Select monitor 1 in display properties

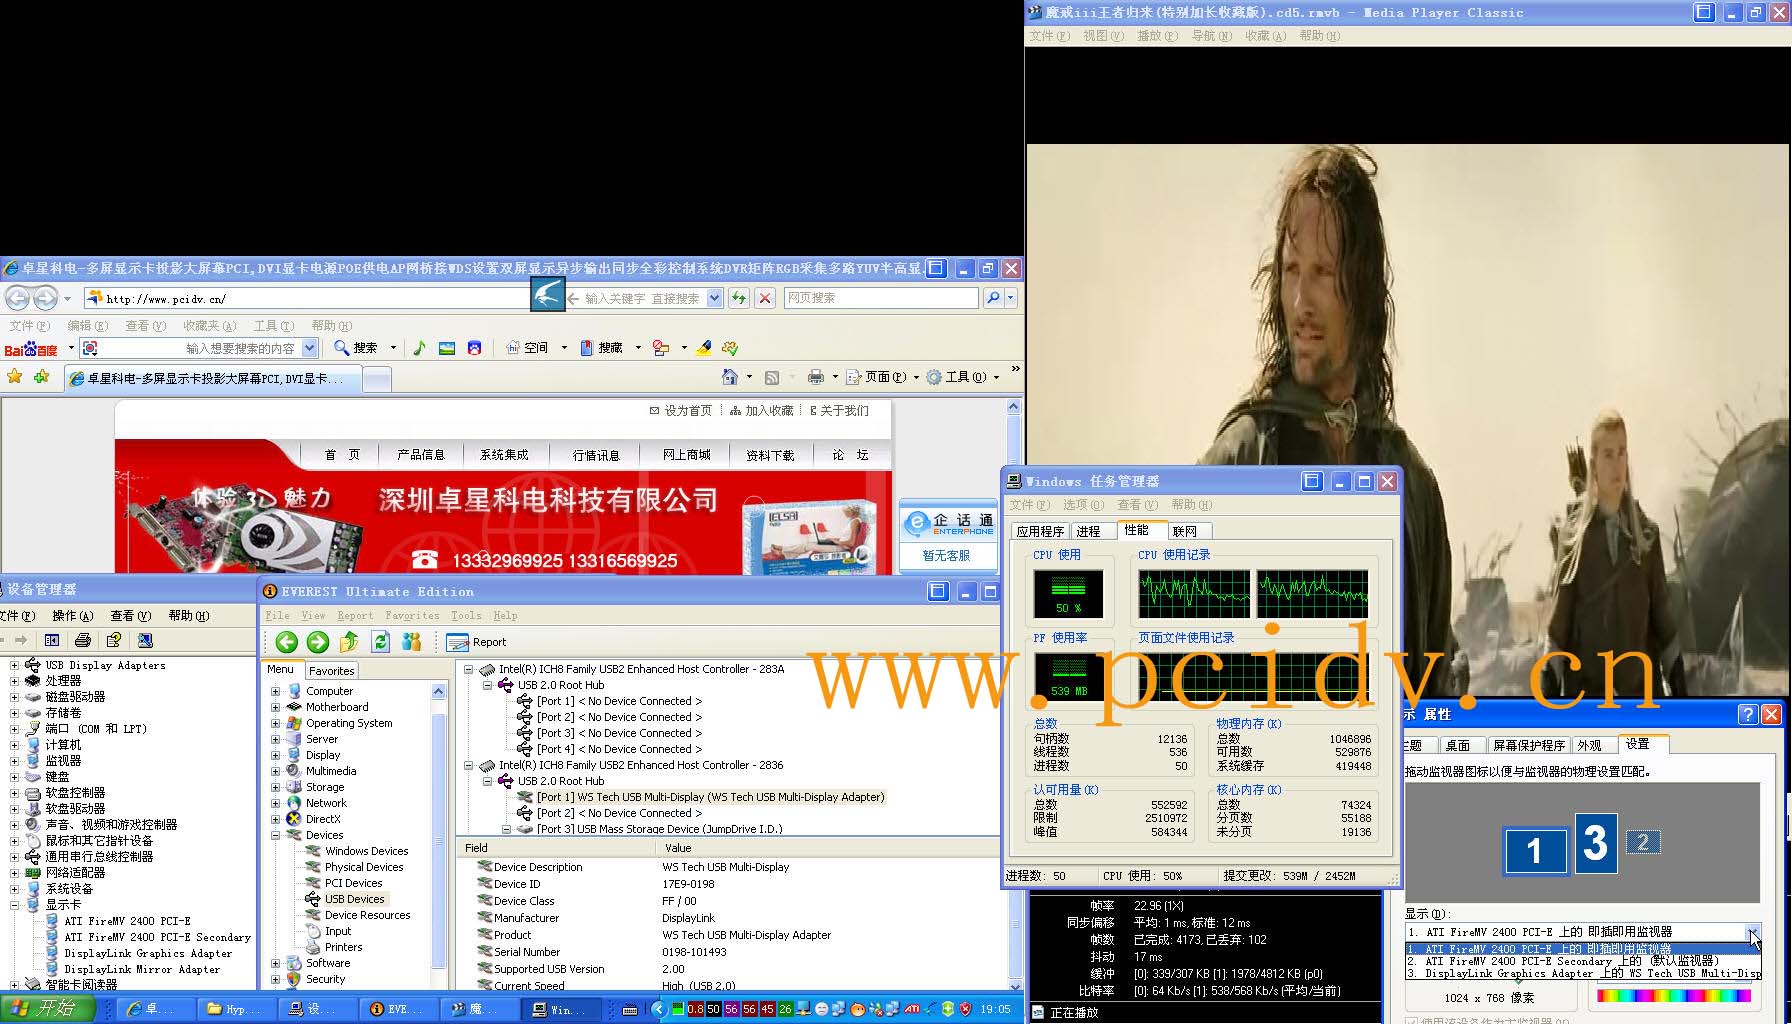point(1534,851)
